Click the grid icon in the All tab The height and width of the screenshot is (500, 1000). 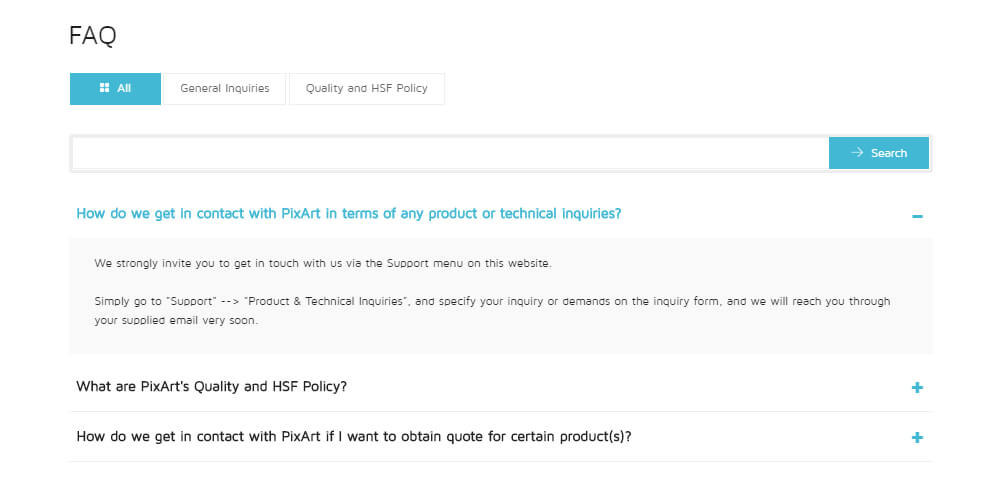105,88
